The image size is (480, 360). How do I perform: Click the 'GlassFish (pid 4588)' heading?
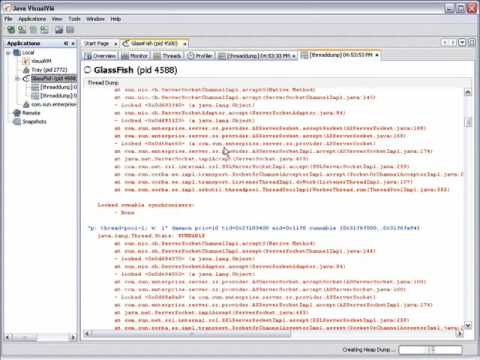135,70
